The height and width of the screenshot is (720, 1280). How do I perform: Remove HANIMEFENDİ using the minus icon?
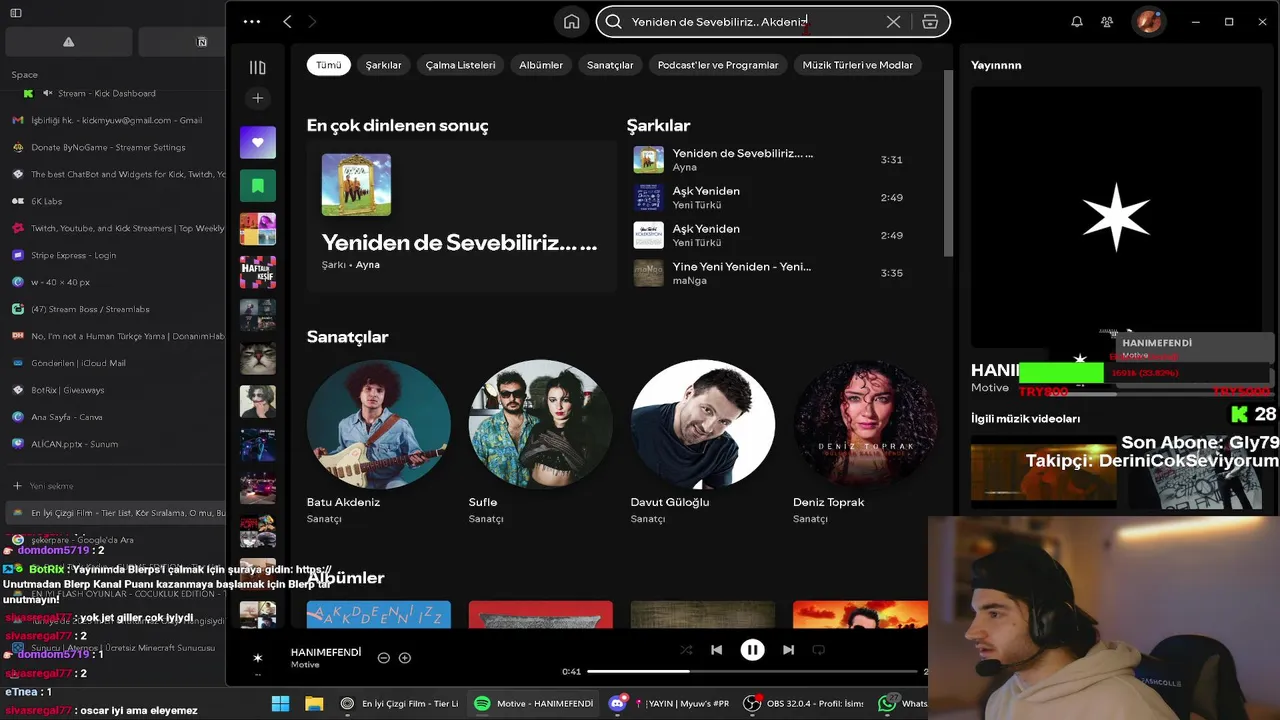point(383,658)
